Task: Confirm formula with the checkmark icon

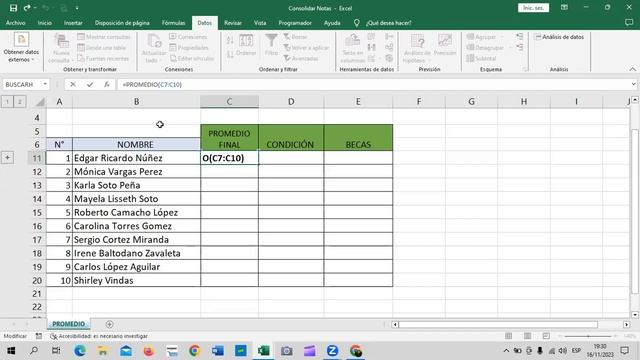Action: [x=90, y=84]
